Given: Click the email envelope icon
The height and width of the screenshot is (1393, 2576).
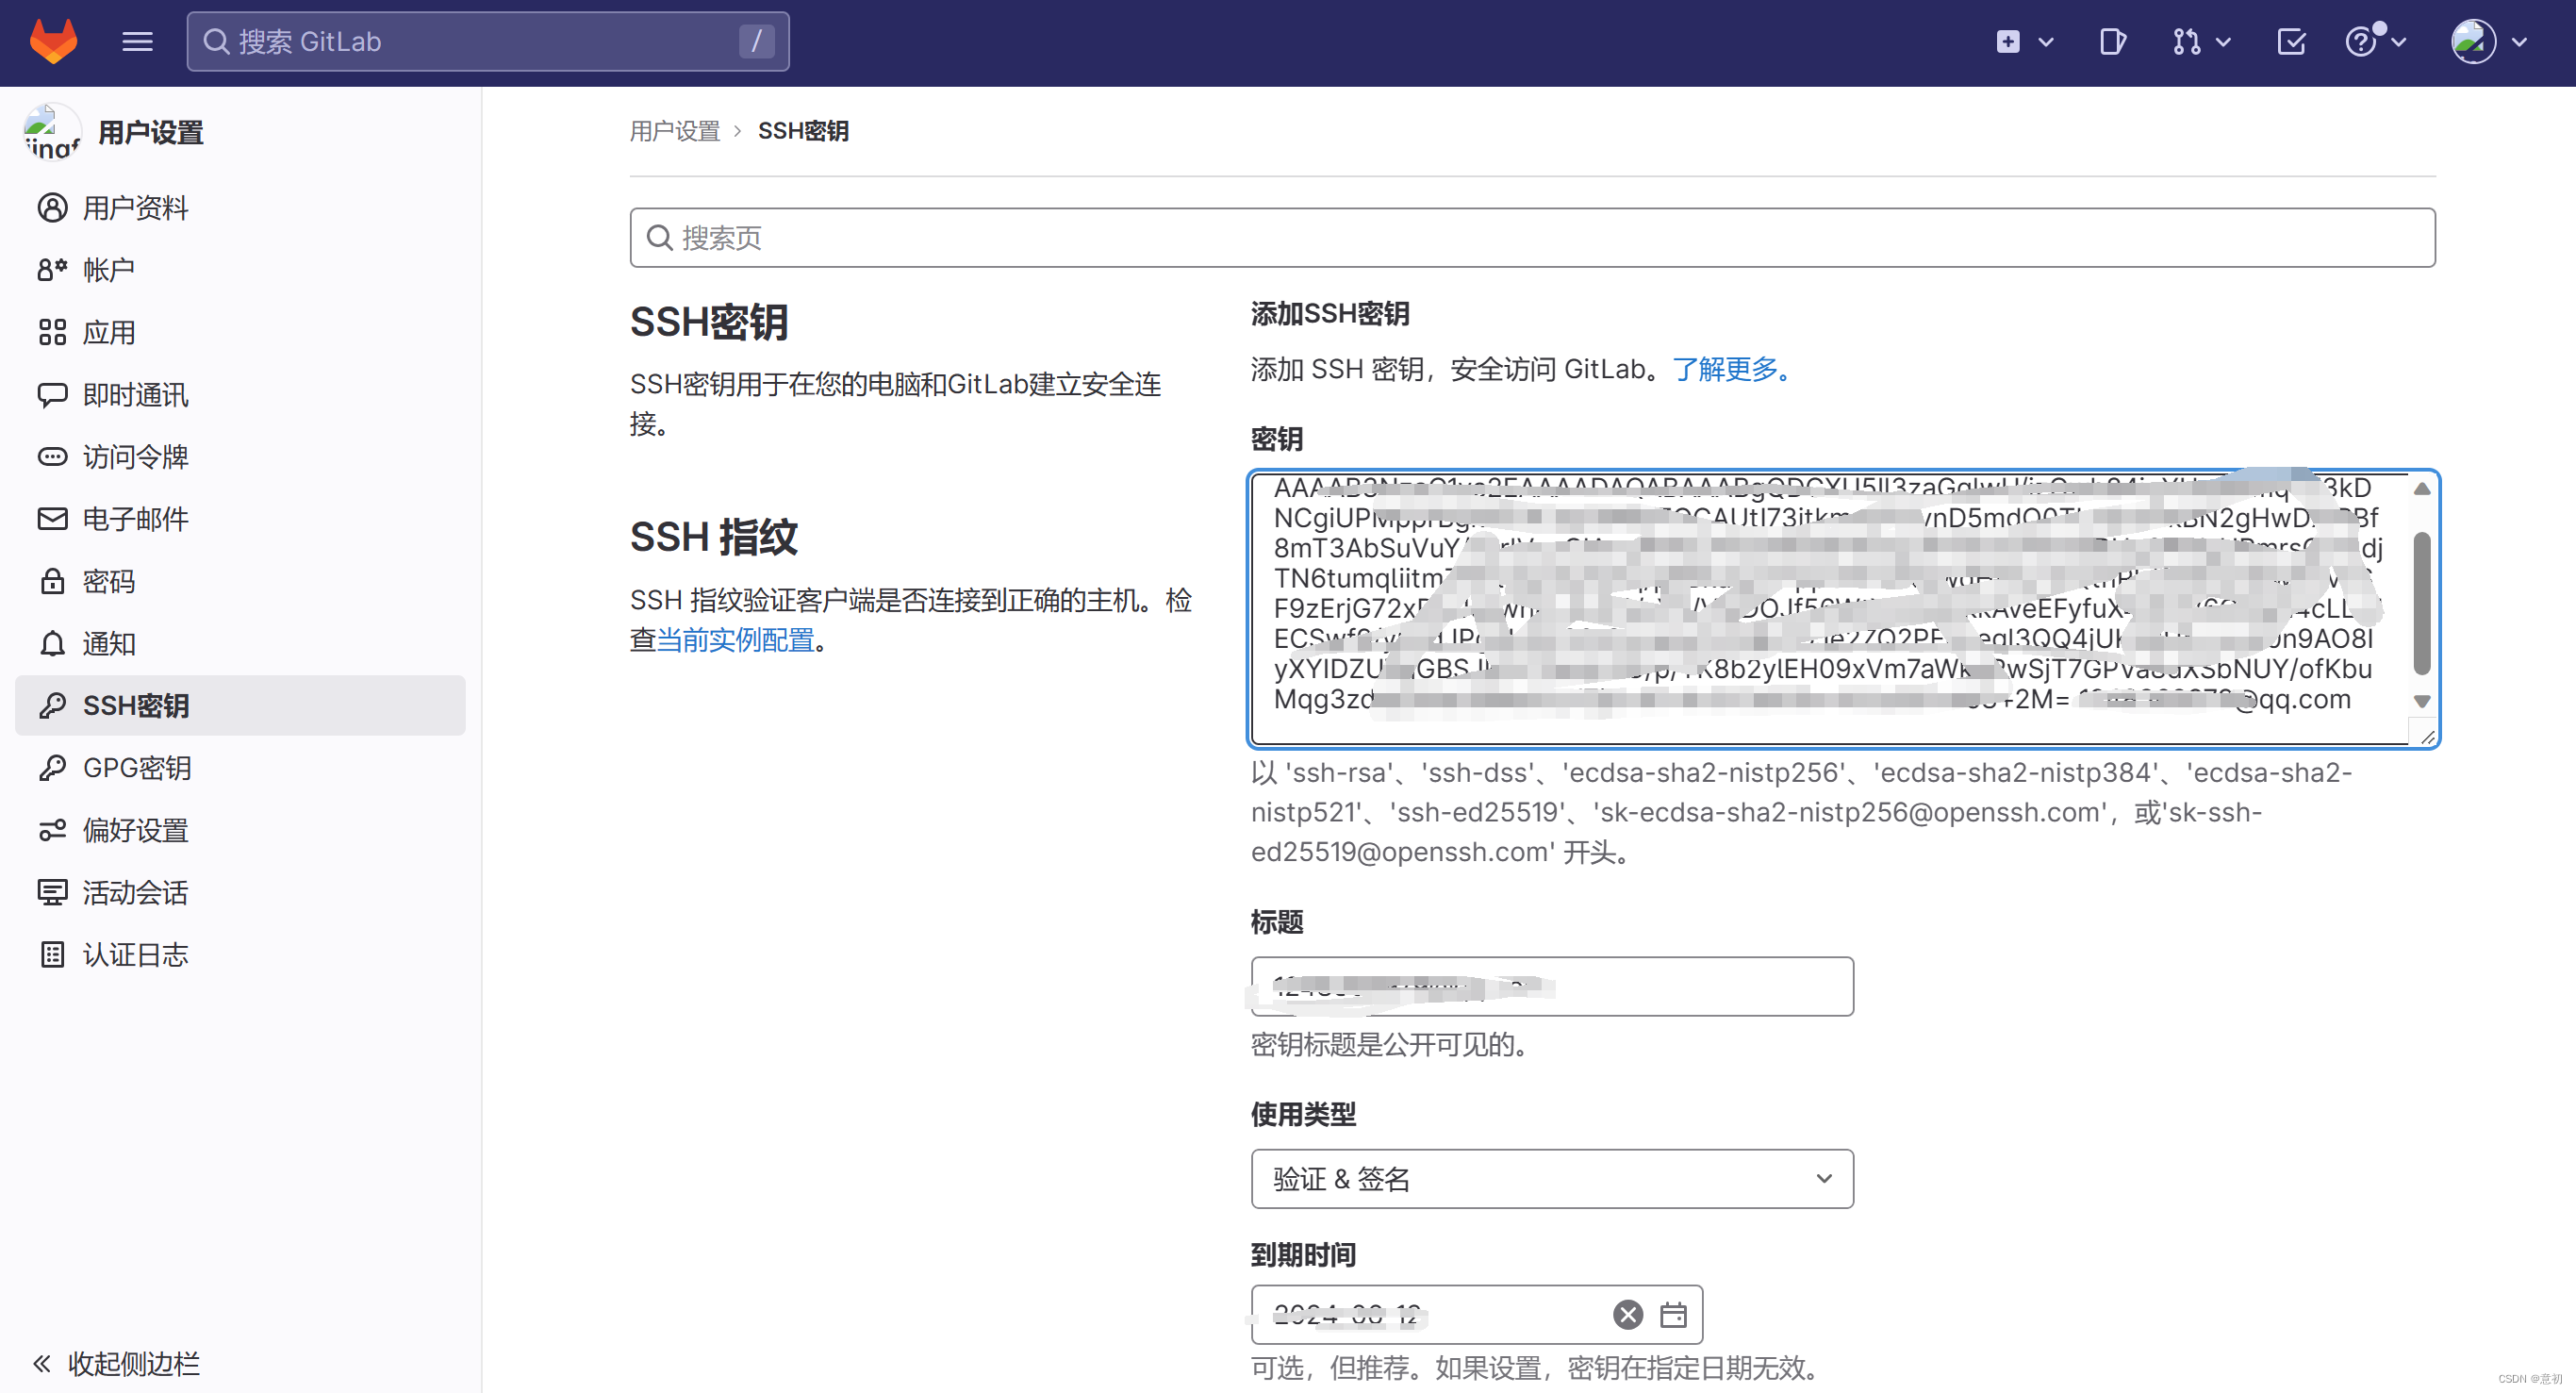Looking at the screenshot, I should coord(52,519).
